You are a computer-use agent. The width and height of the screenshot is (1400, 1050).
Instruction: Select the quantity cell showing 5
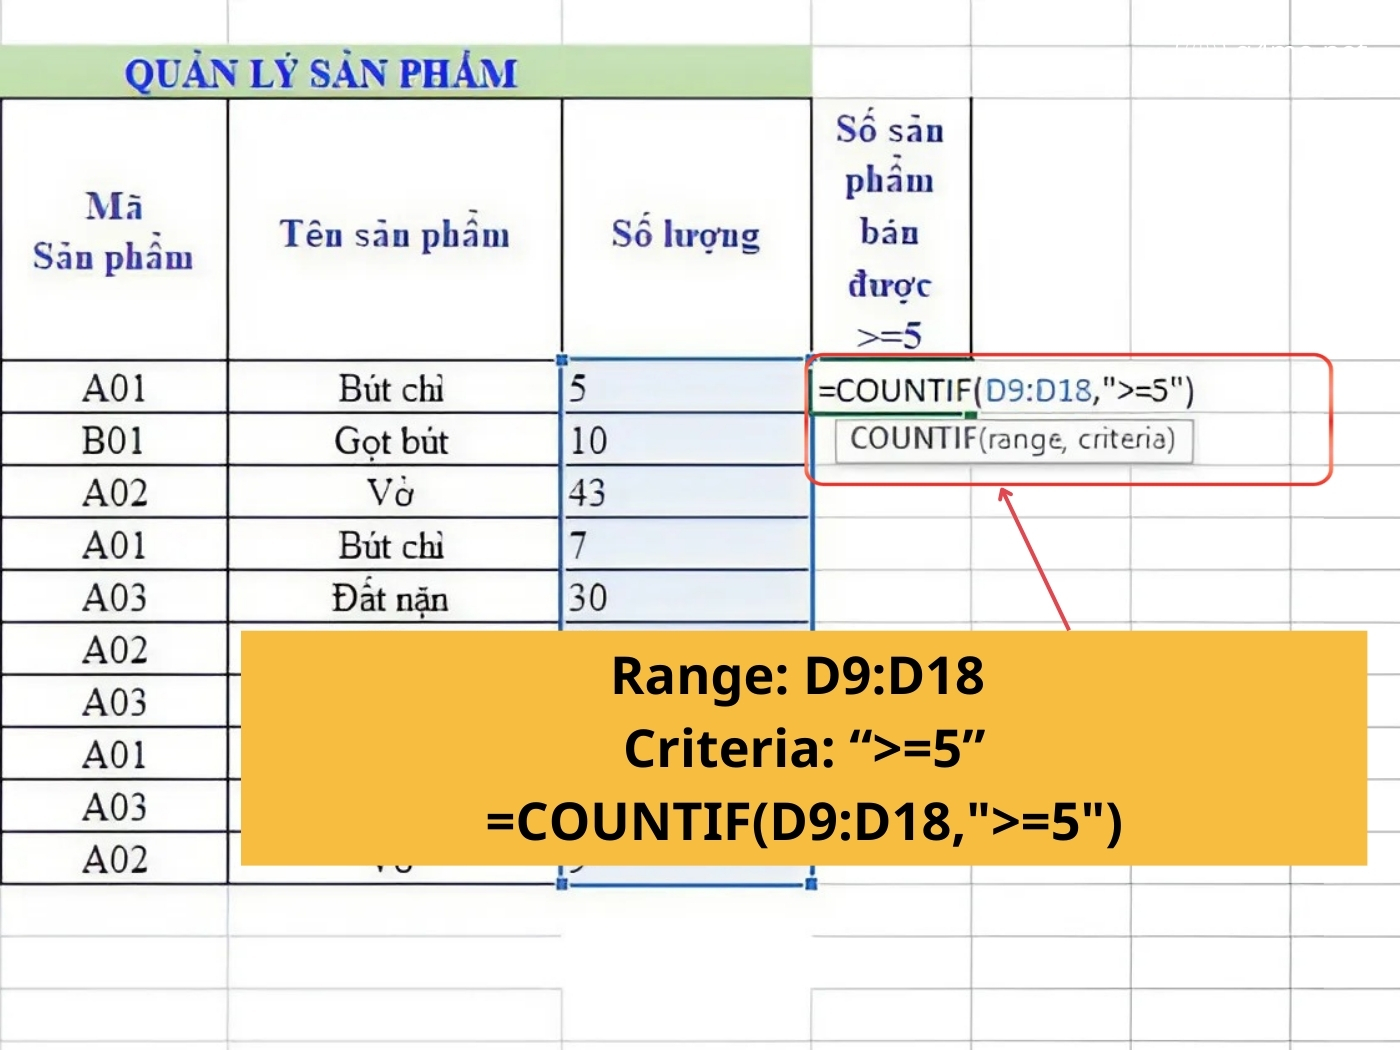point(686,387)
